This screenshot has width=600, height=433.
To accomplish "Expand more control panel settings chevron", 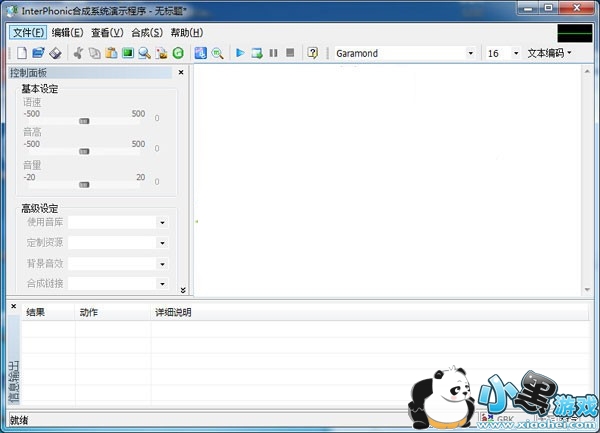I will coord(183,290).
